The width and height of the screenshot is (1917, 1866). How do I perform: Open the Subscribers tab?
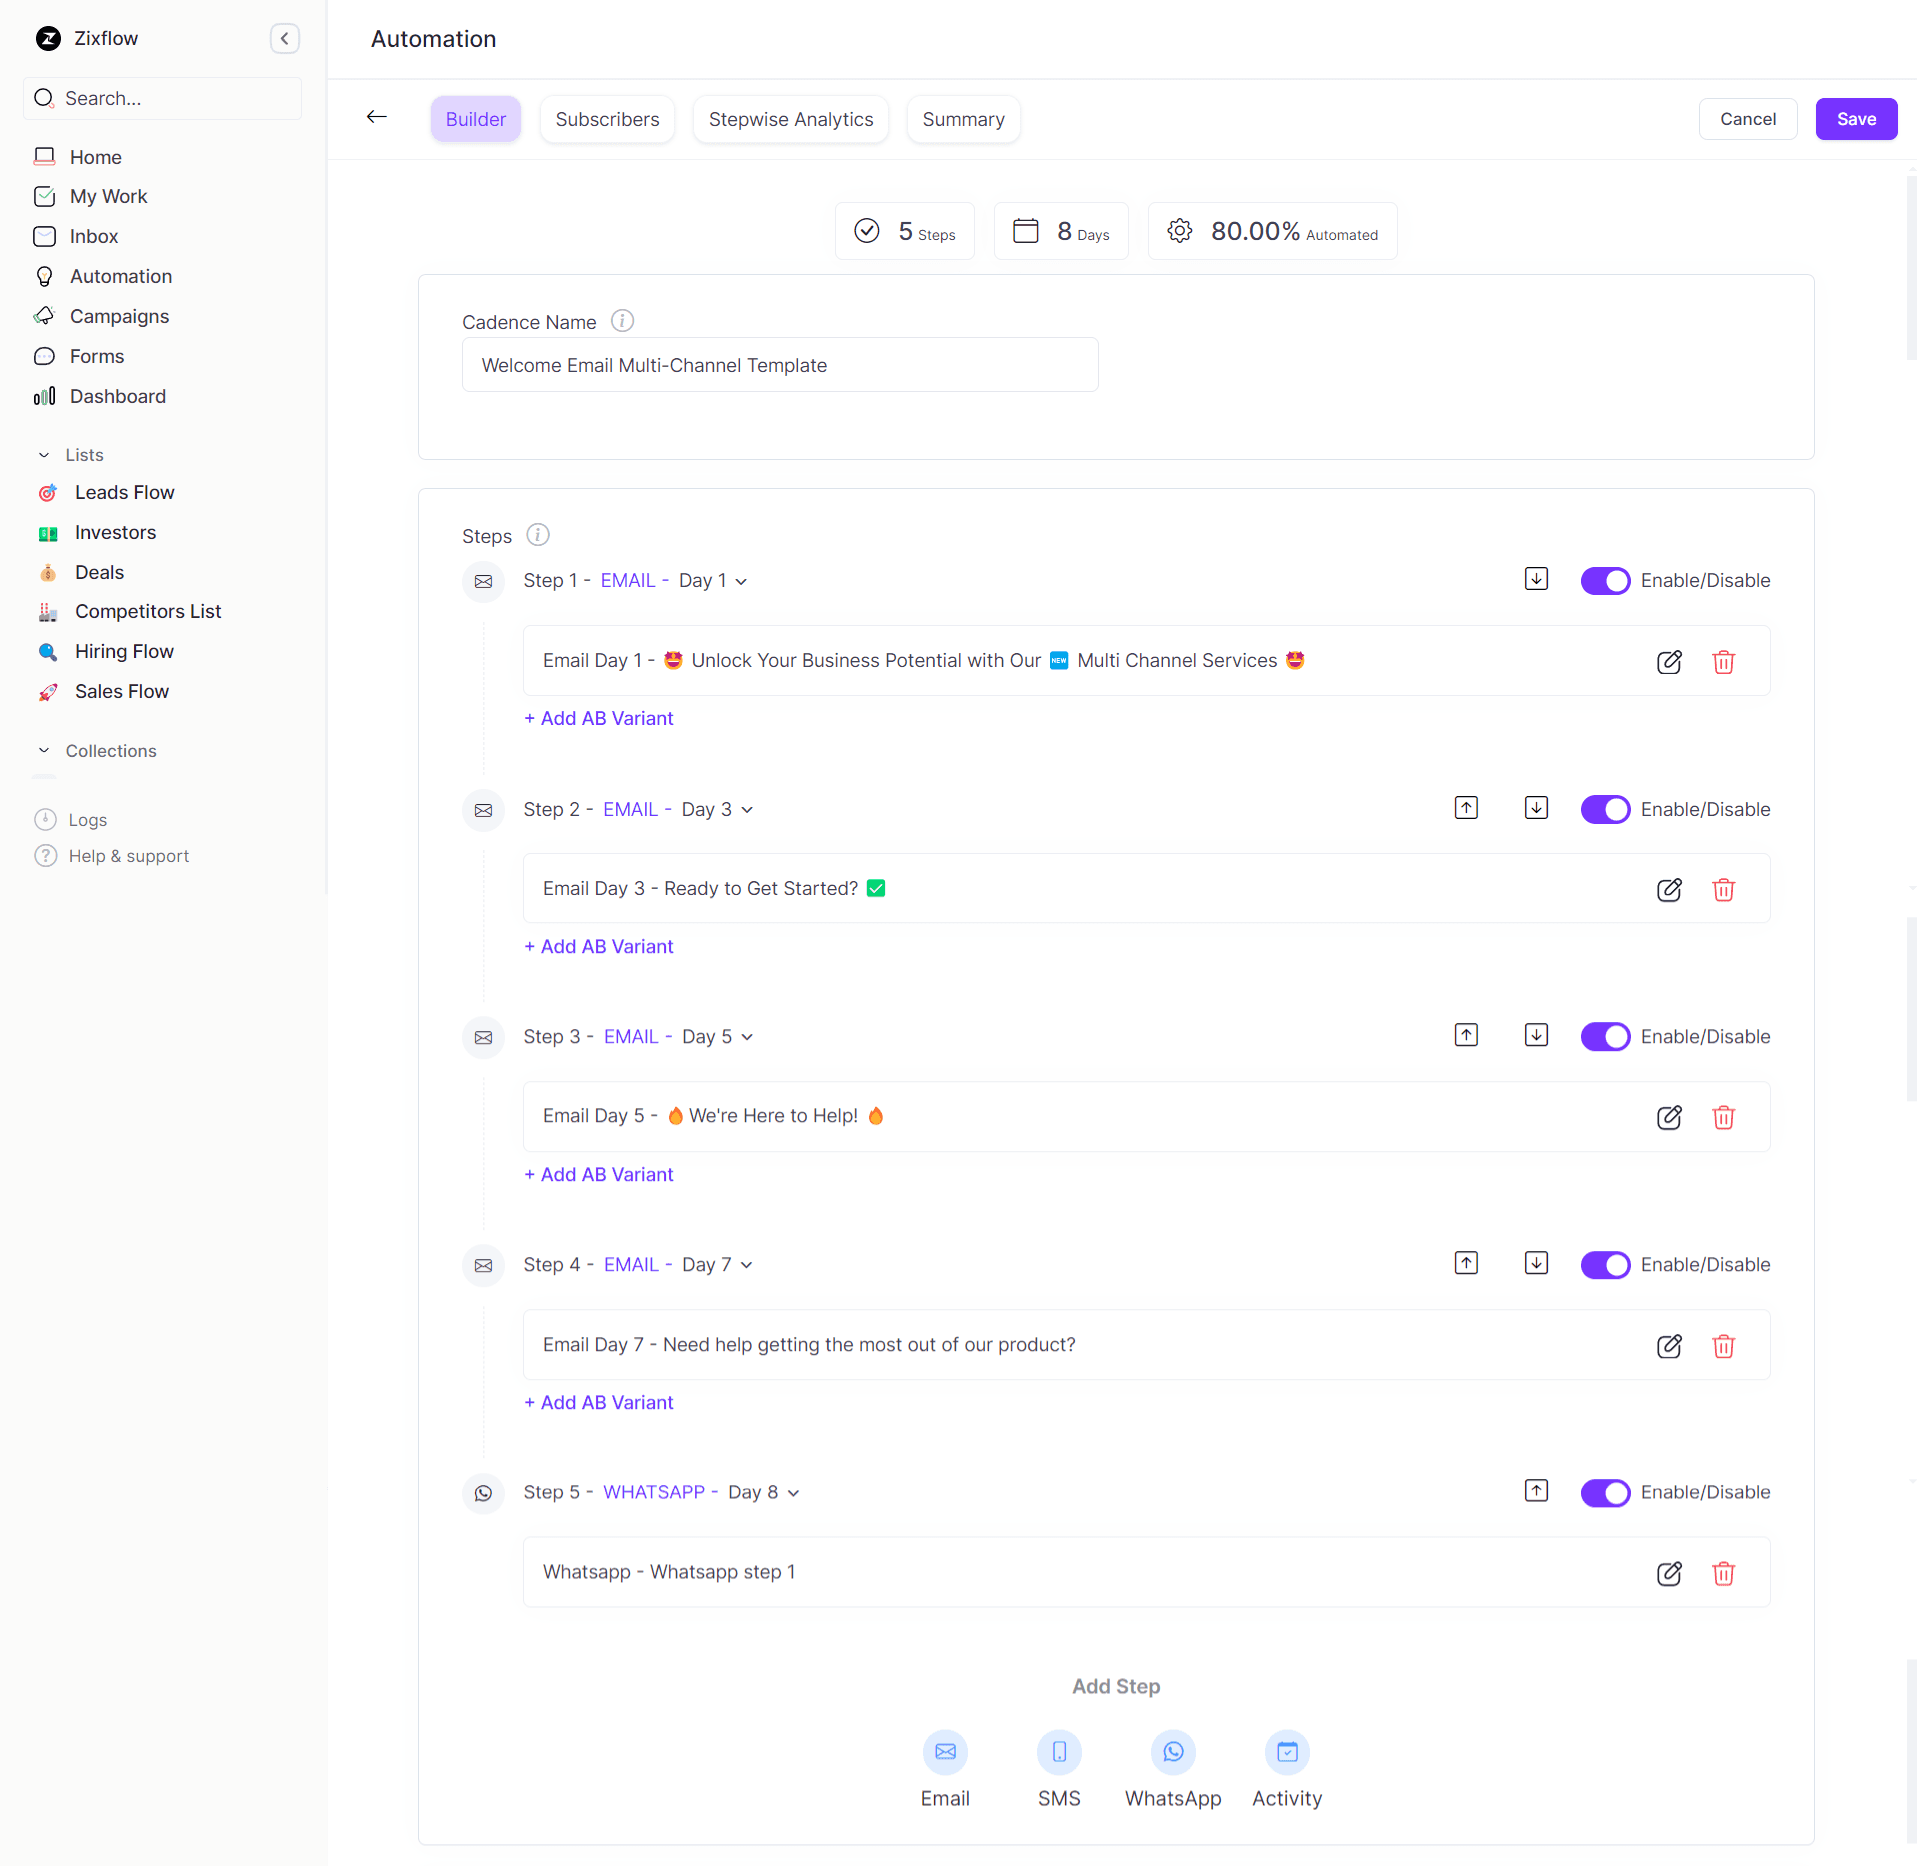607,119
